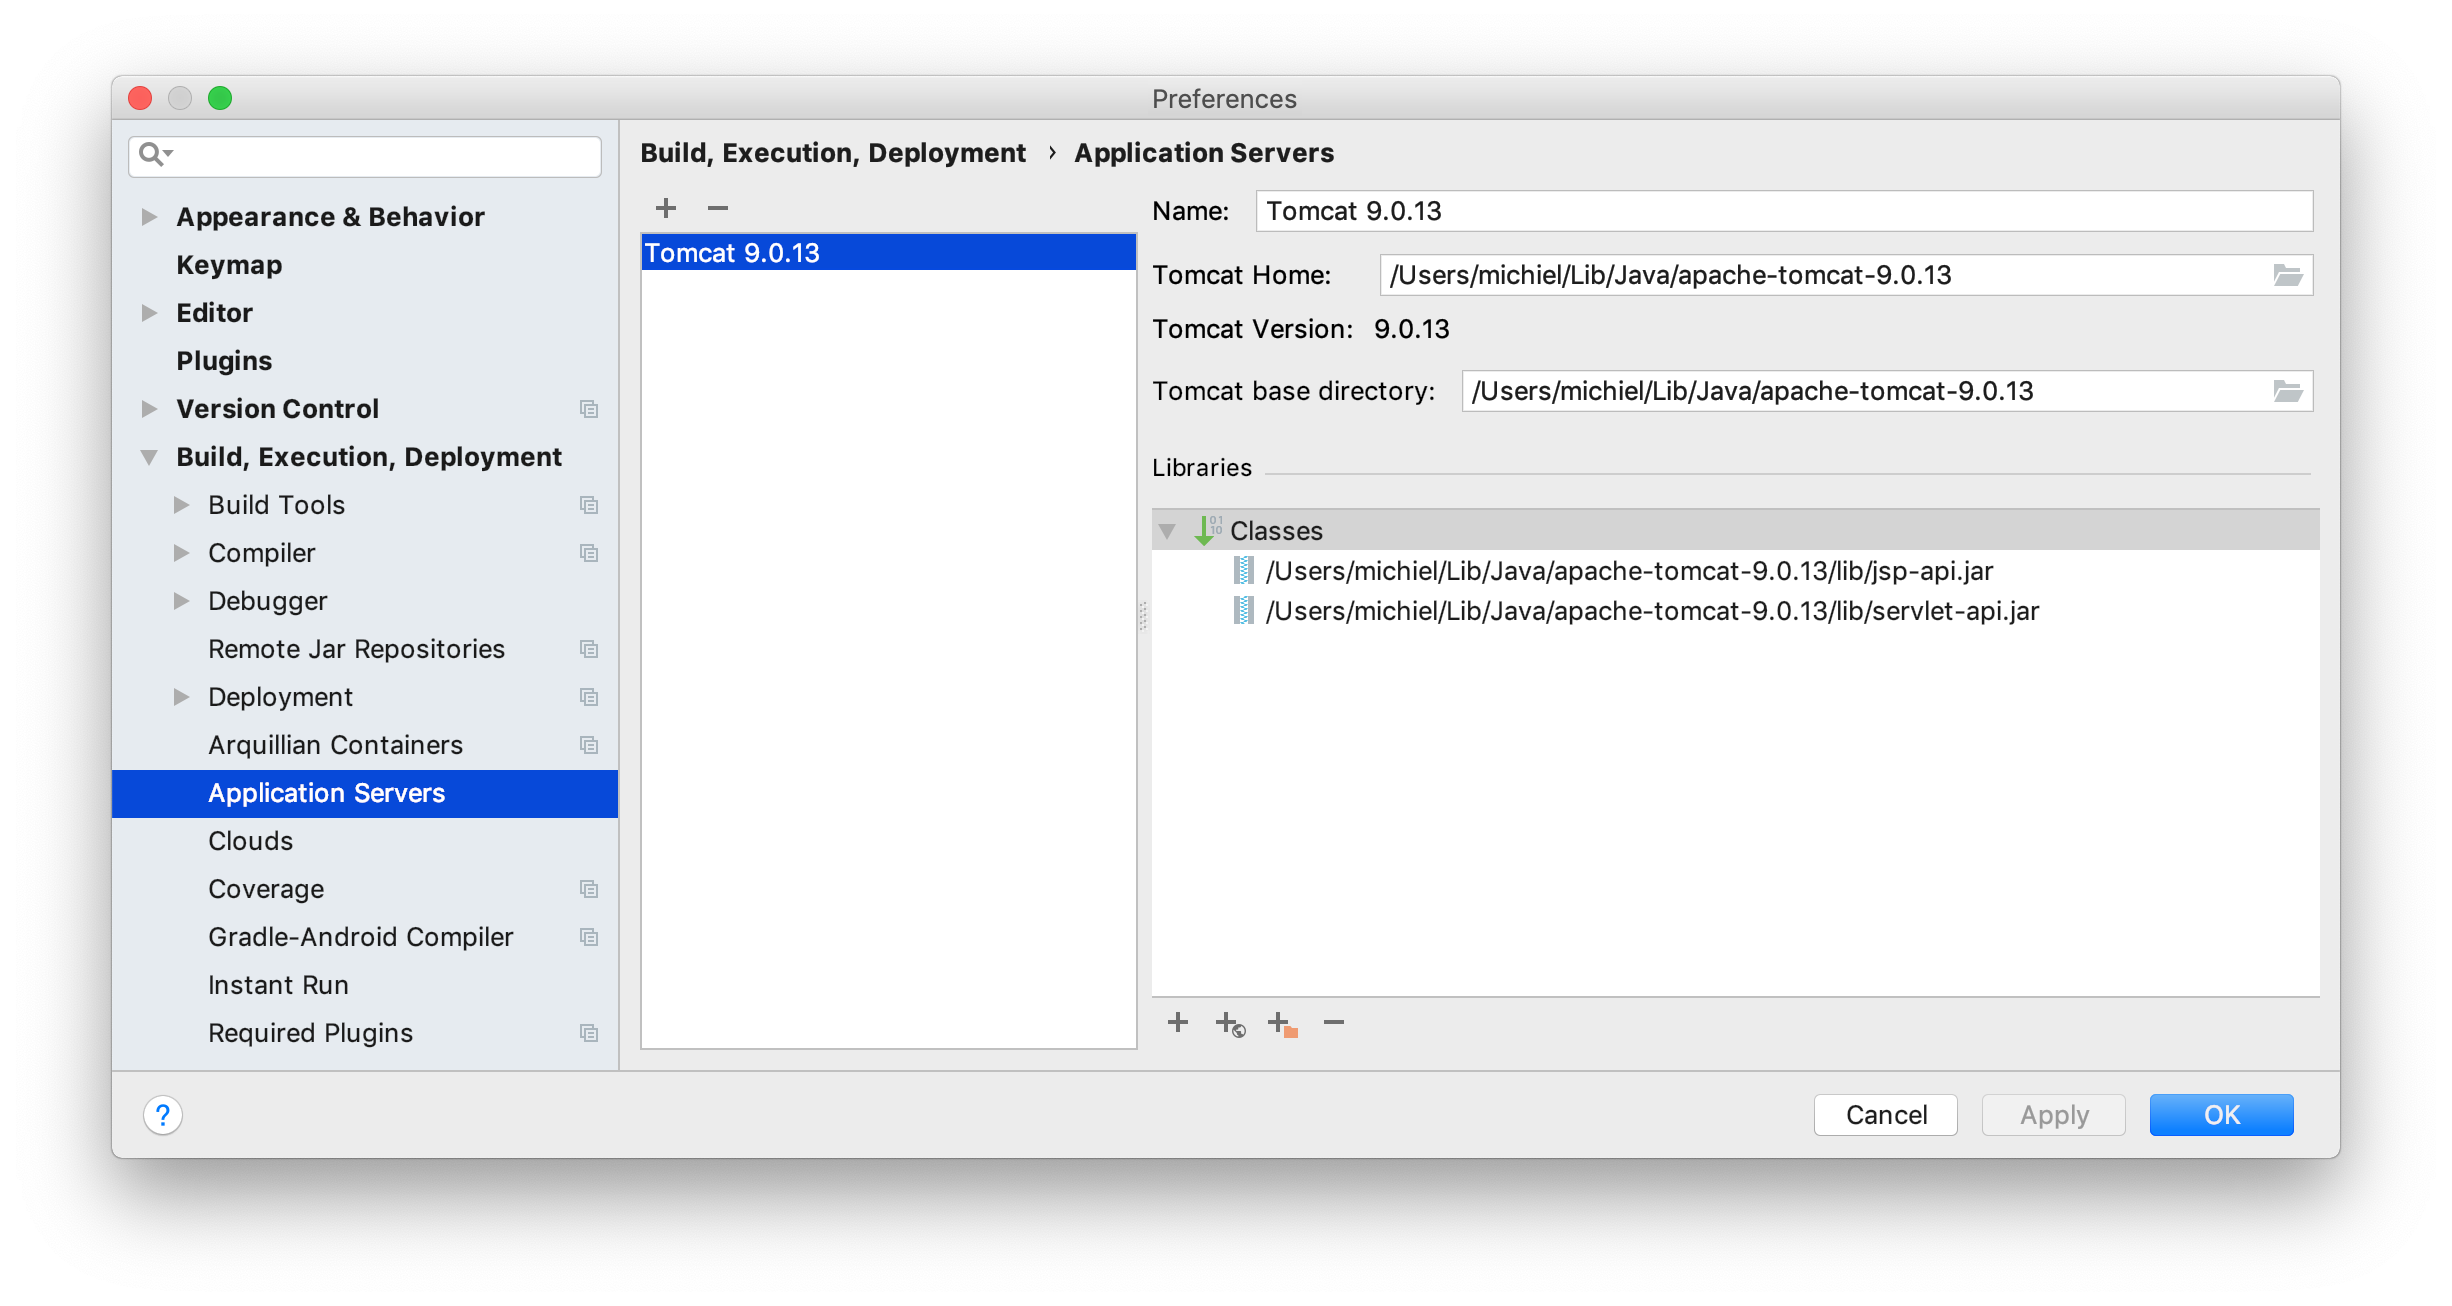Click the Cancel button
This screenshot has height=1306, width=2452.
(x=1886, y=1113)
